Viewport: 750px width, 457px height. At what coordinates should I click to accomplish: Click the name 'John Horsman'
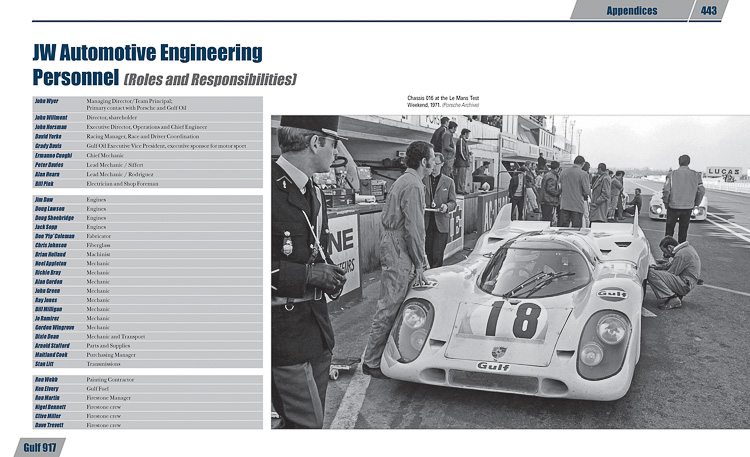51,127
